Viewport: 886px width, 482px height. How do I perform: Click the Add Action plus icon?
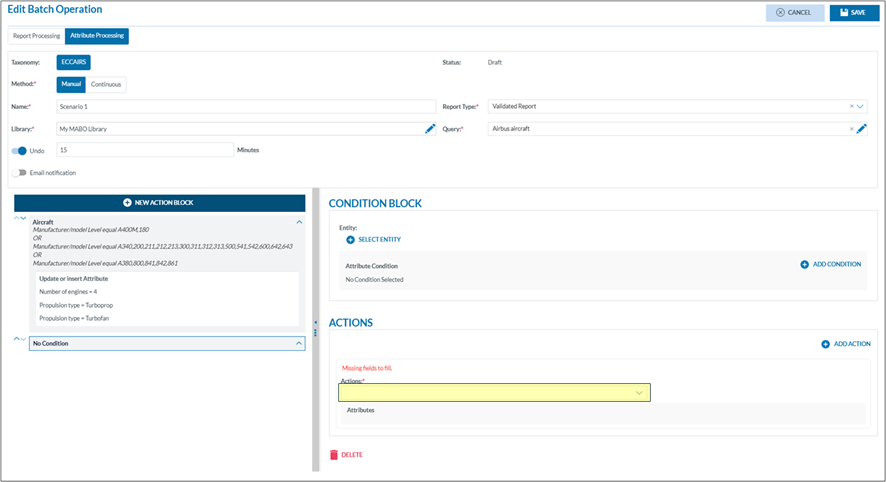[x=825, y=344]
